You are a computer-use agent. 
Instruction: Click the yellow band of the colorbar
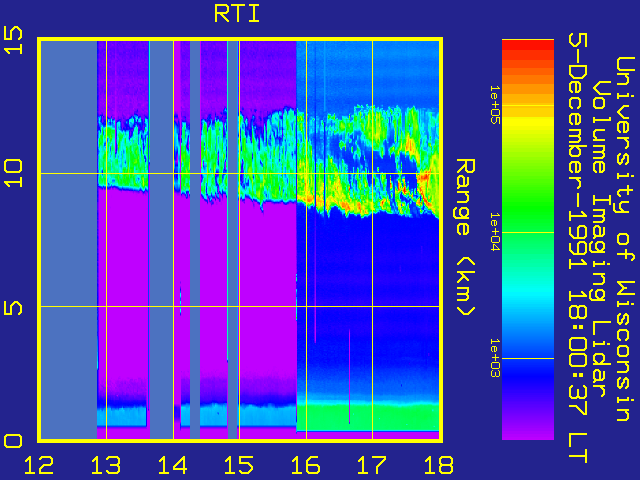pyautogui.click(x=528, y=122)
